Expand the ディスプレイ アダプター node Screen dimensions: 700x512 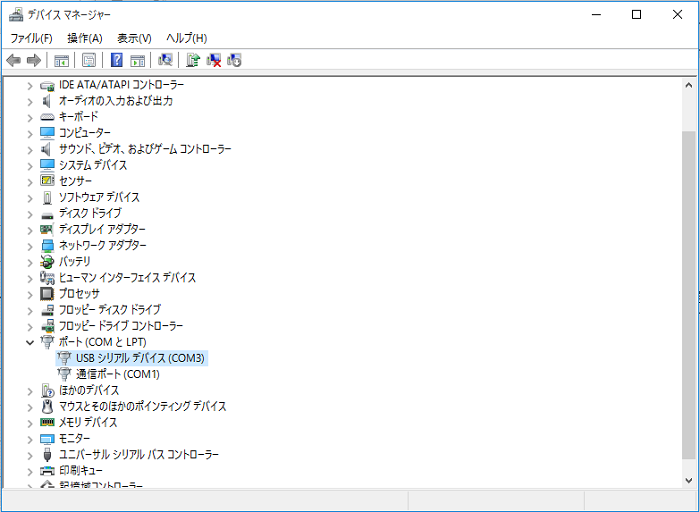click(29, 229)
